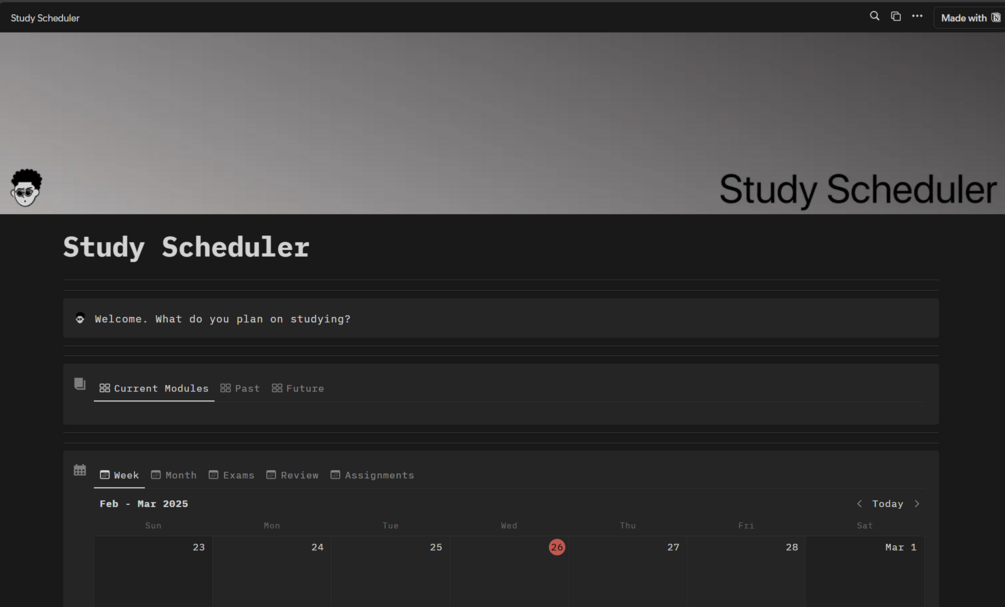Viewport: 1005px width, 607px height.
Task: Advance to next week using right chevron
Action: click(x=917, y=504)
